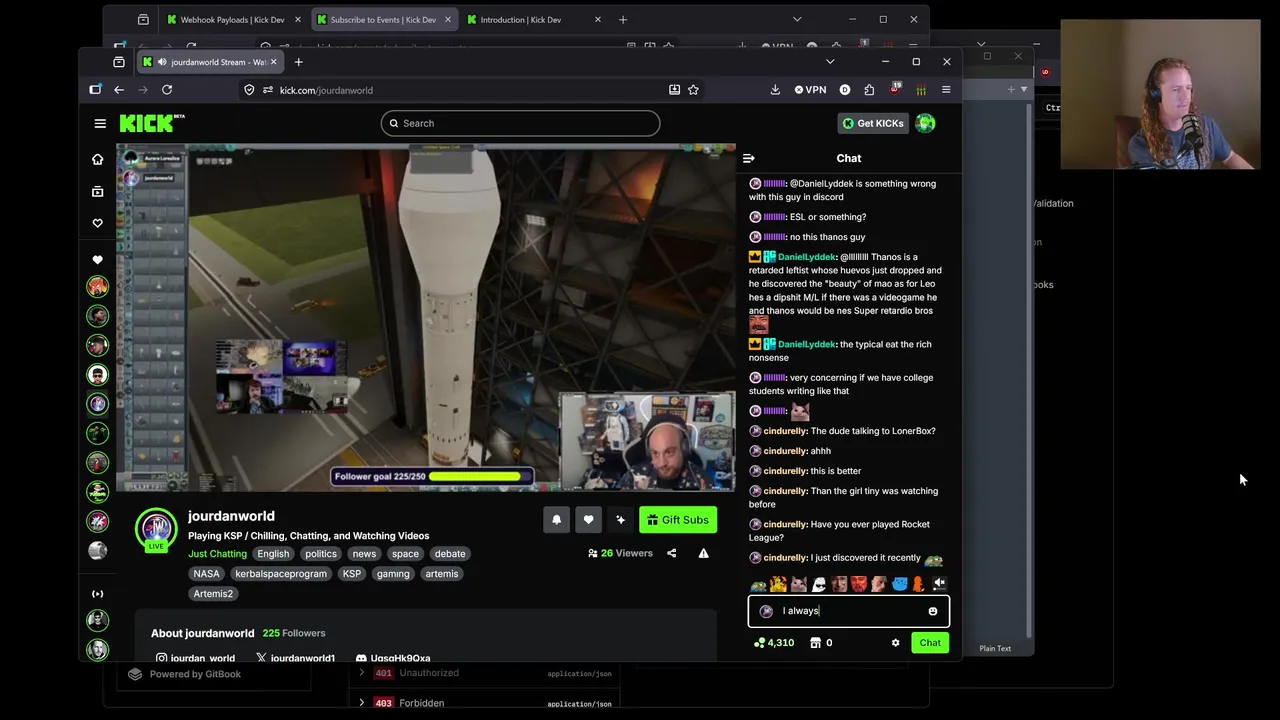Collapse the chat panel with arrow icon
The width and height of the screenshot is (1280, 720).
tap(749, 158)
